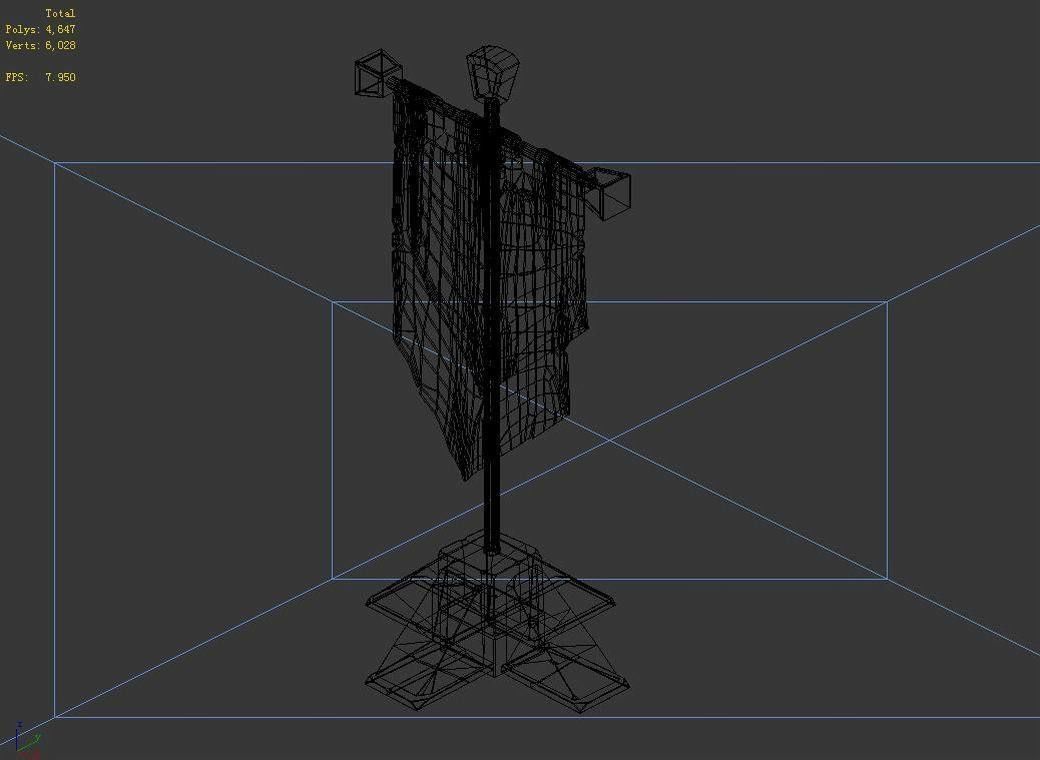
Task: Select the left cube cap on crossbar
Action: click(x=379, y=73)
